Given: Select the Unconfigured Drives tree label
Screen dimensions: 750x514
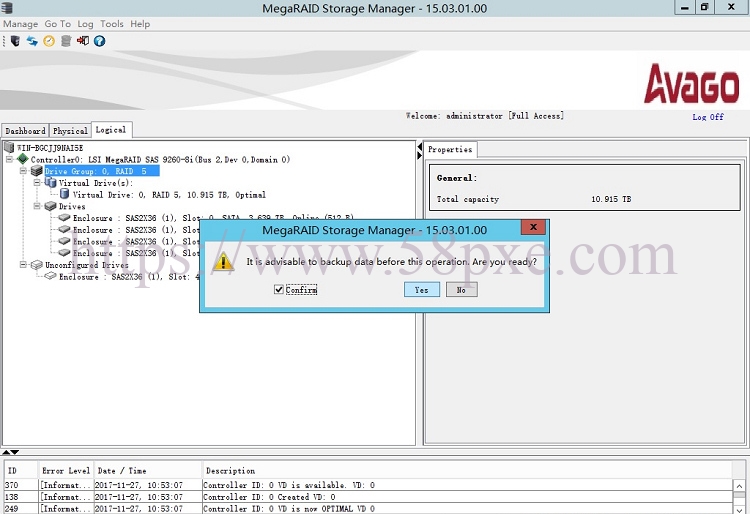Looking at the screenshot, I should [87, 265].
